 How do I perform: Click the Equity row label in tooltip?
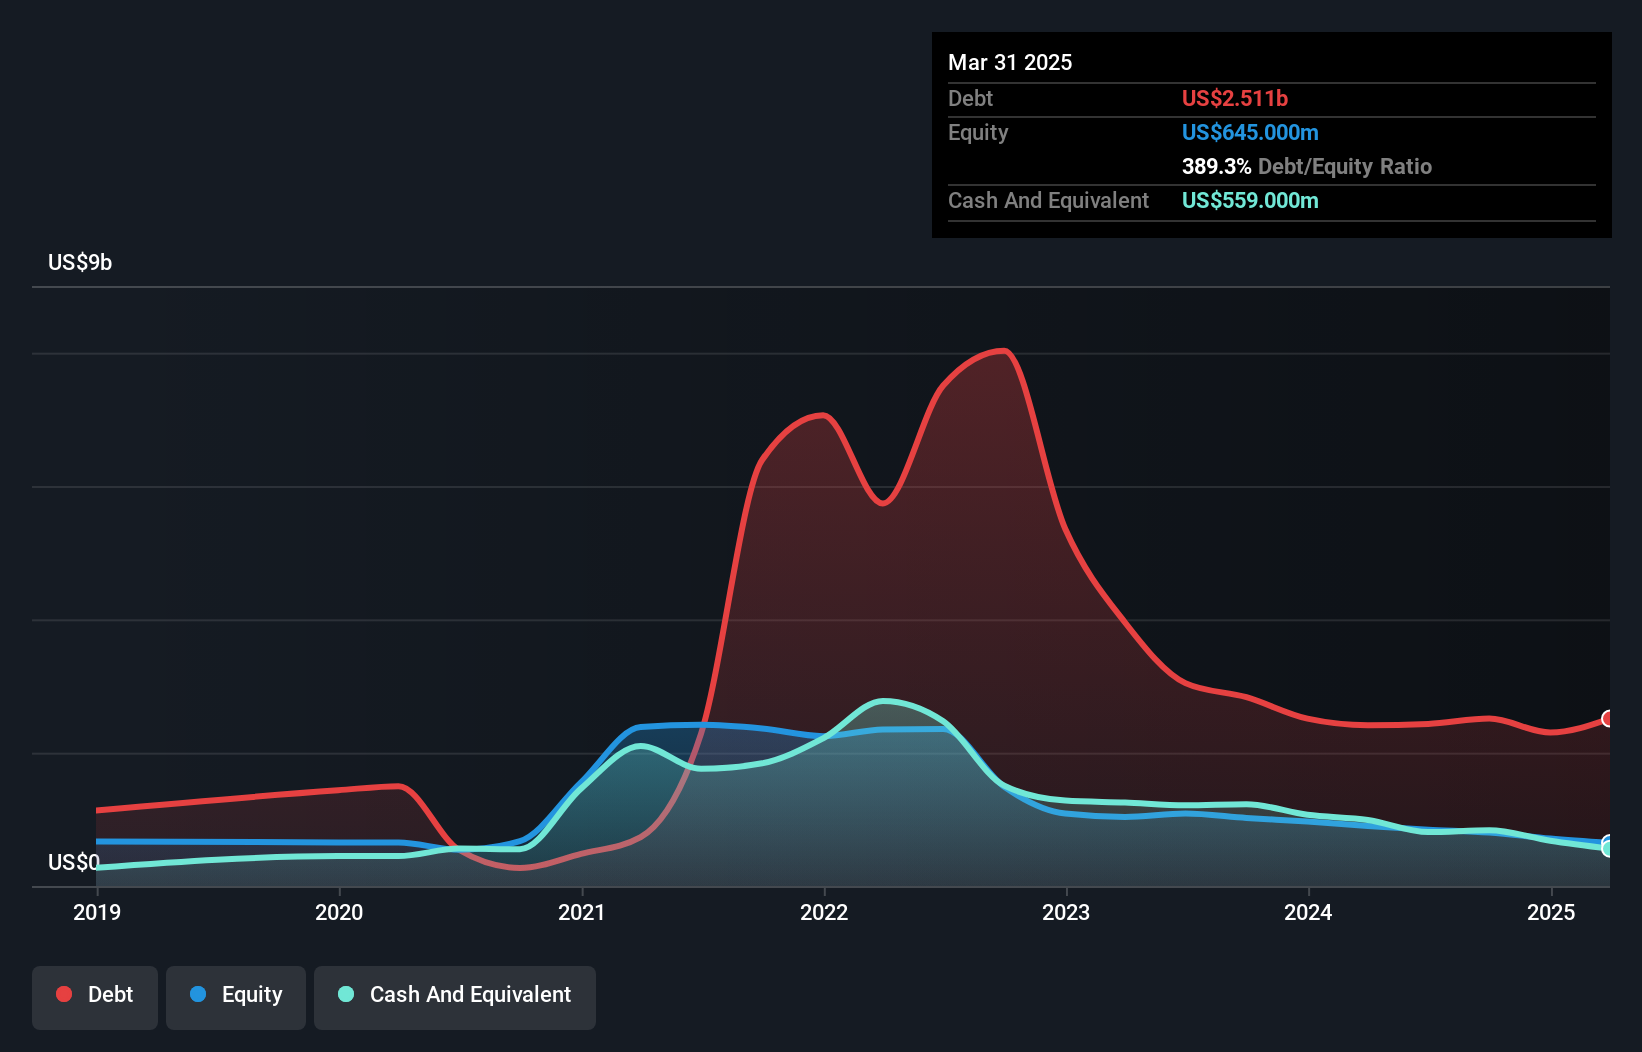pyautogui.click(x=978, y=132)
